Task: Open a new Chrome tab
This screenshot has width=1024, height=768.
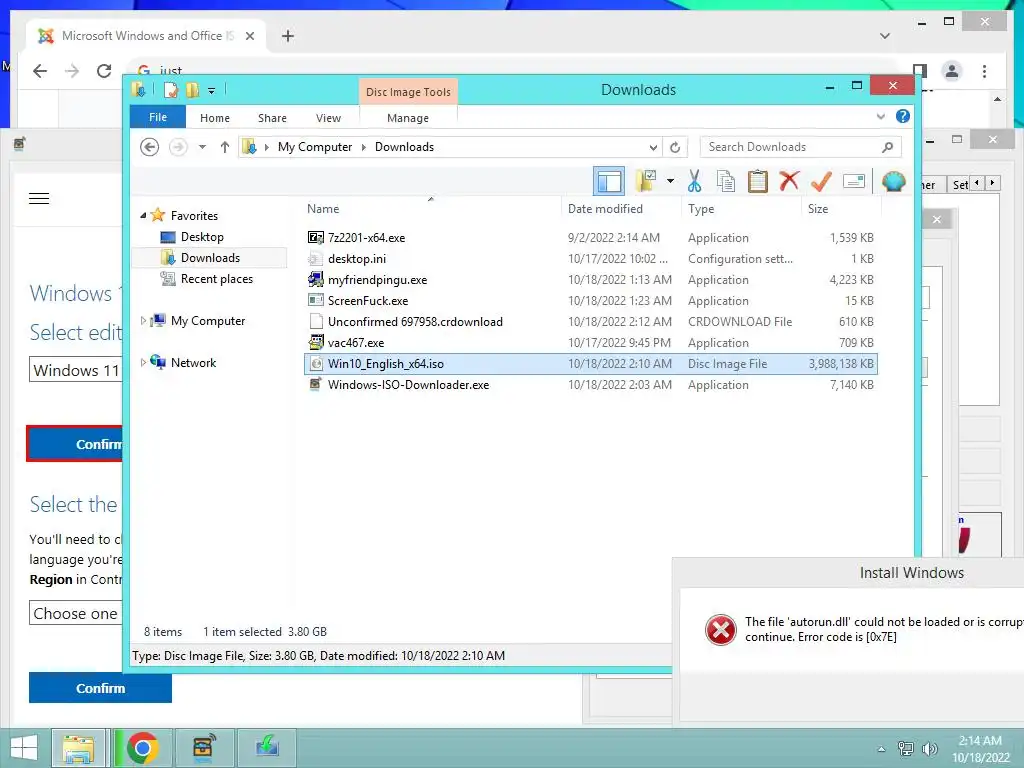Action: 288,36
